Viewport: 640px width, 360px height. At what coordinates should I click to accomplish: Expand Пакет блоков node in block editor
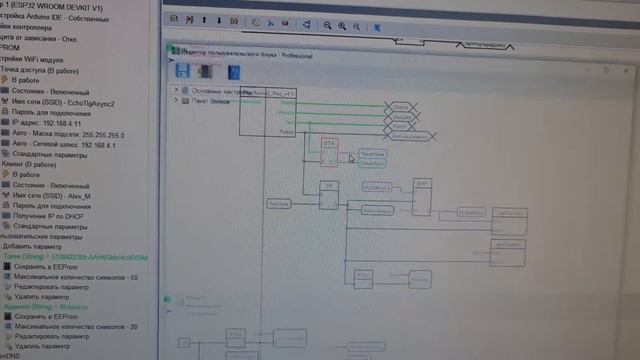[176, 100]
